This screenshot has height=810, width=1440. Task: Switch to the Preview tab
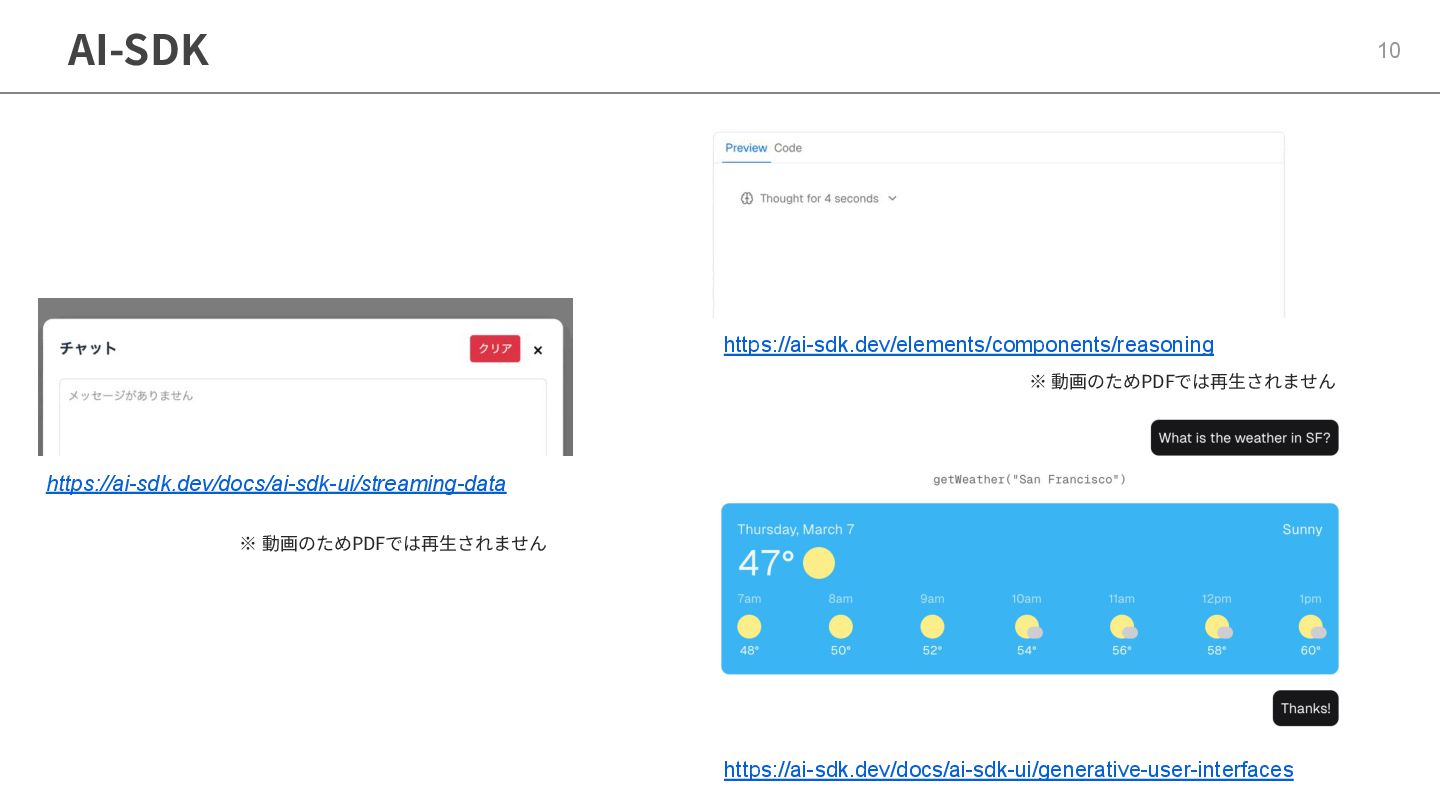click(746, 148)
